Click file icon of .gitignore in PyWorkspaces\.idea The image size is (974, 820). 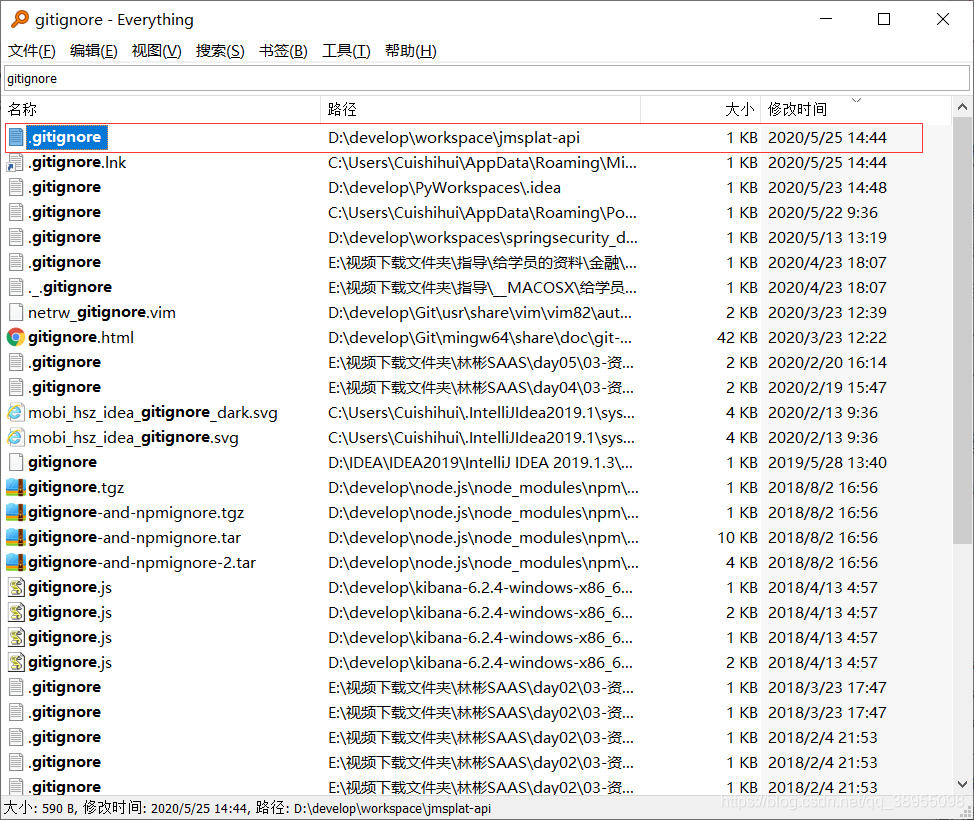coord(16,188)
